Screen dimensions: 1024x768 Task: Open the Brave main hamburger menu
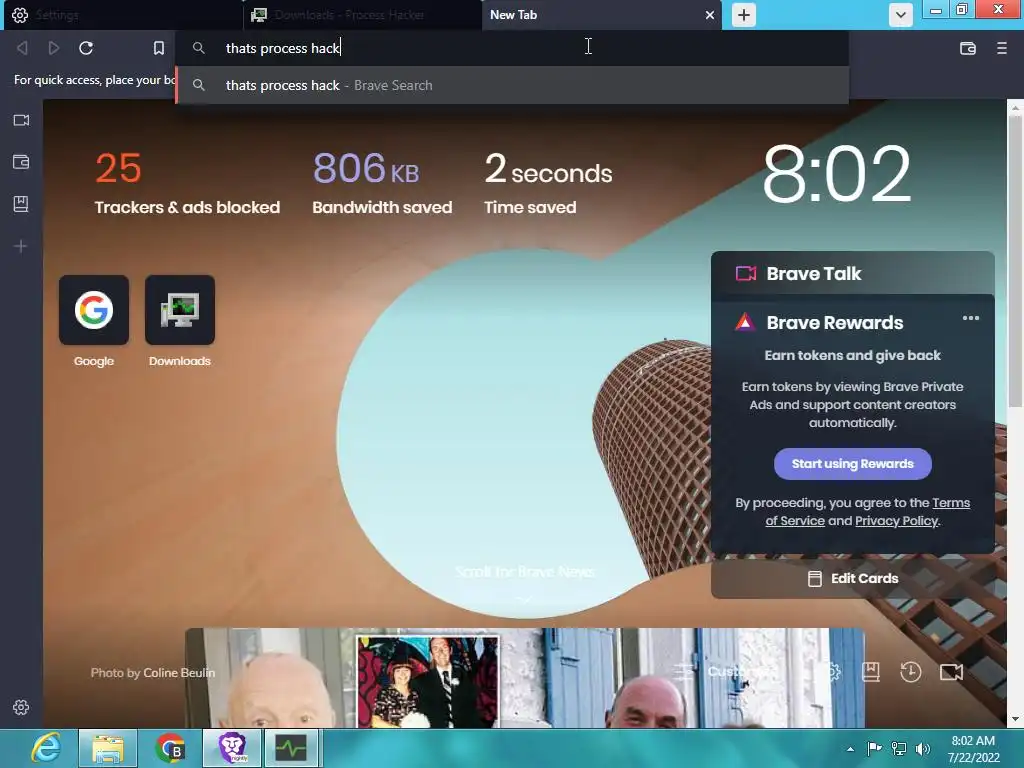pos(1002,48)
